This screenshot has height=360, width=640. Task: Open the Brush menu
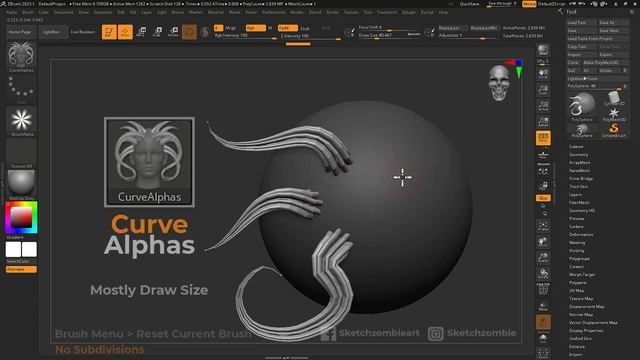(x=28, y=12)
